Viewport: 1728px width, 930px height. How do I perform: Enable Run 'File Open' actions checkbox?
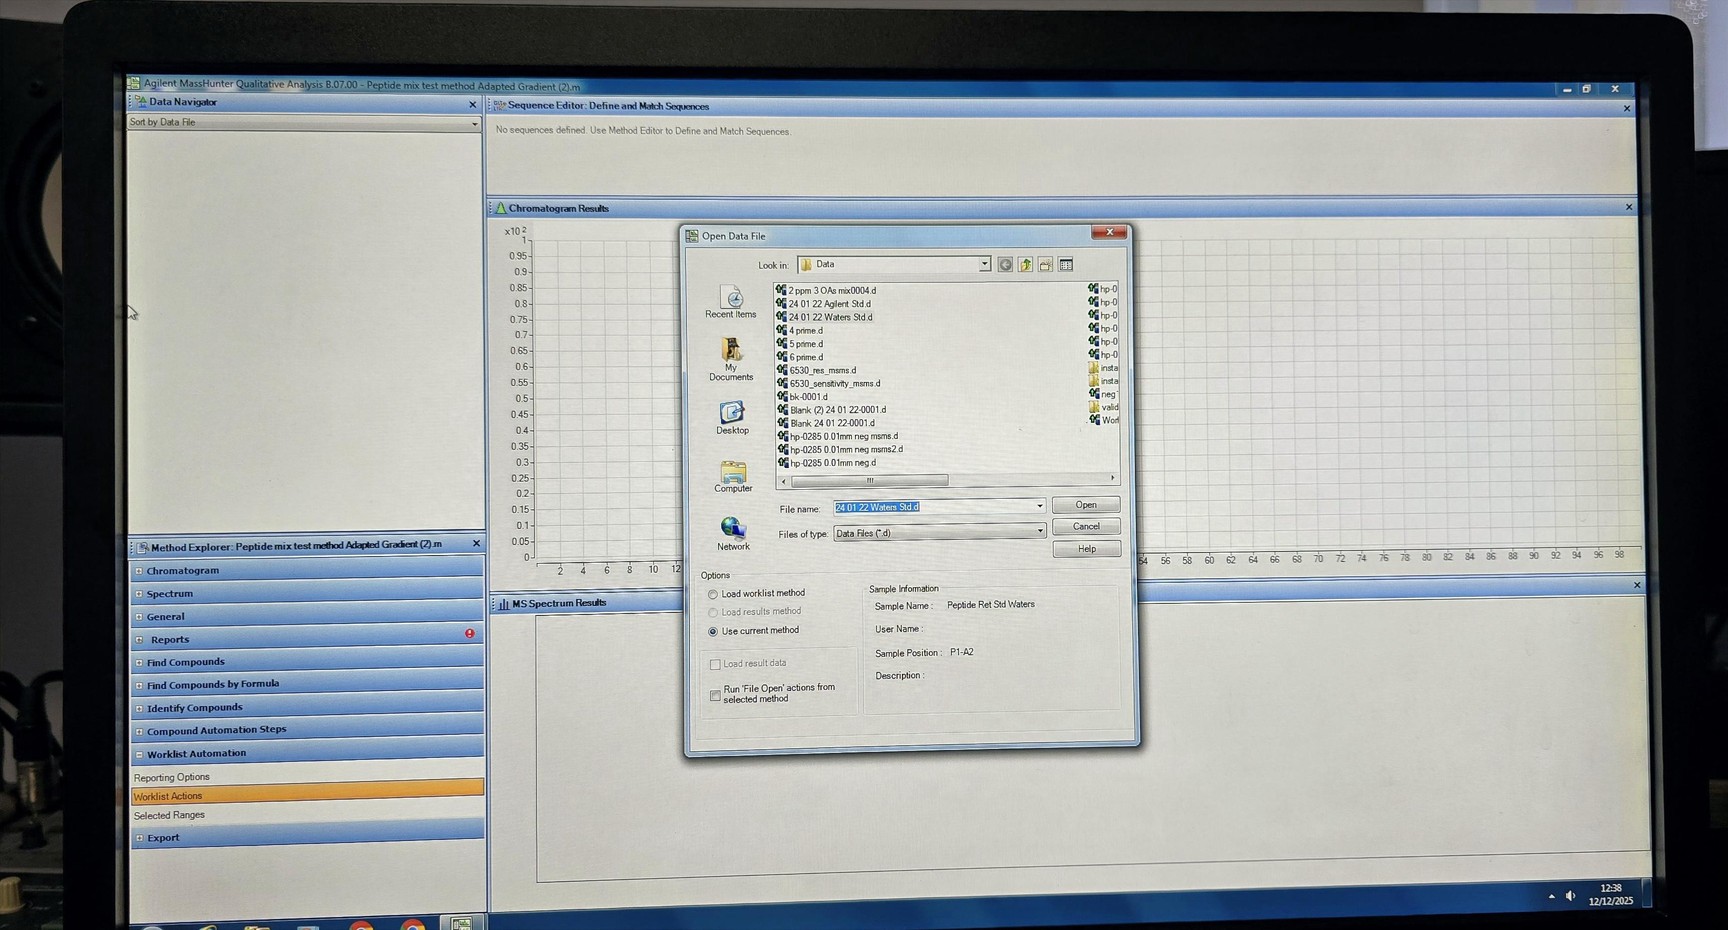pos(715,695)
